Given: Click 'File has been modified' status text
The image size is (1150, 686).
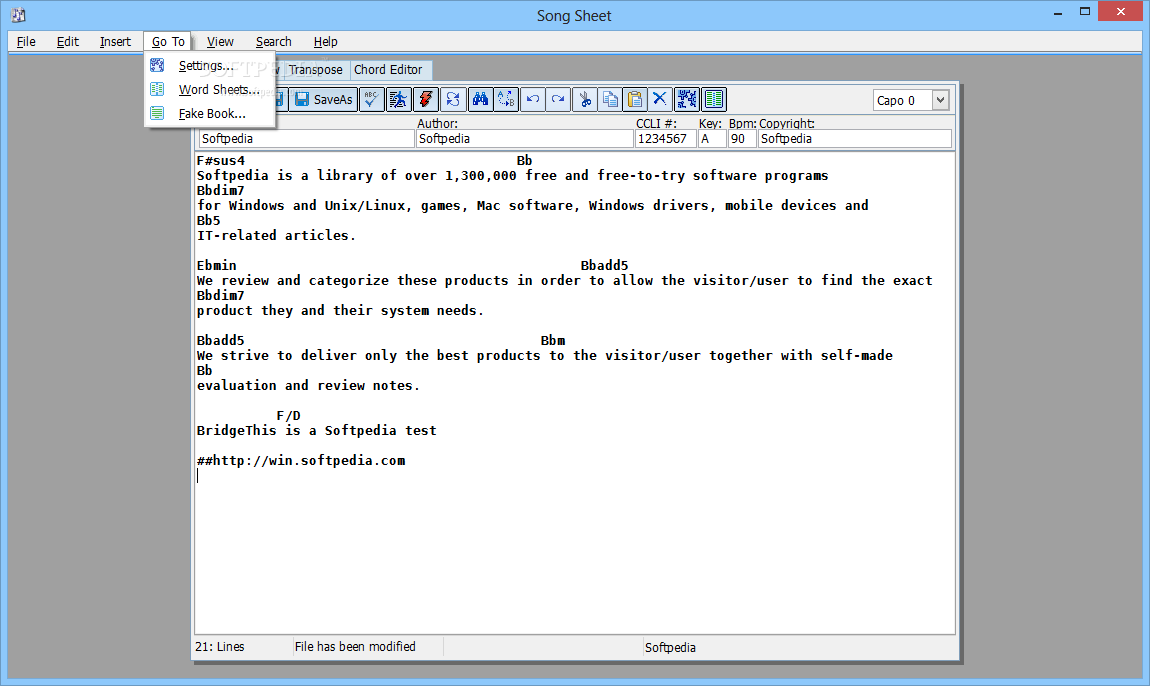Looking at the screenshot, I should click(355, 647).
